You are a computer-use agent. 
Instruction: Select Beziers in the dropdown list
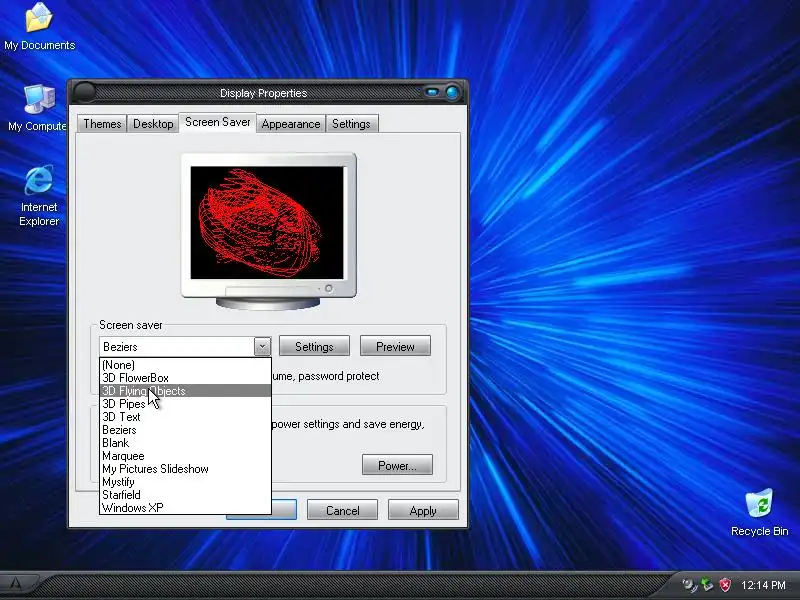click(185, 430)
